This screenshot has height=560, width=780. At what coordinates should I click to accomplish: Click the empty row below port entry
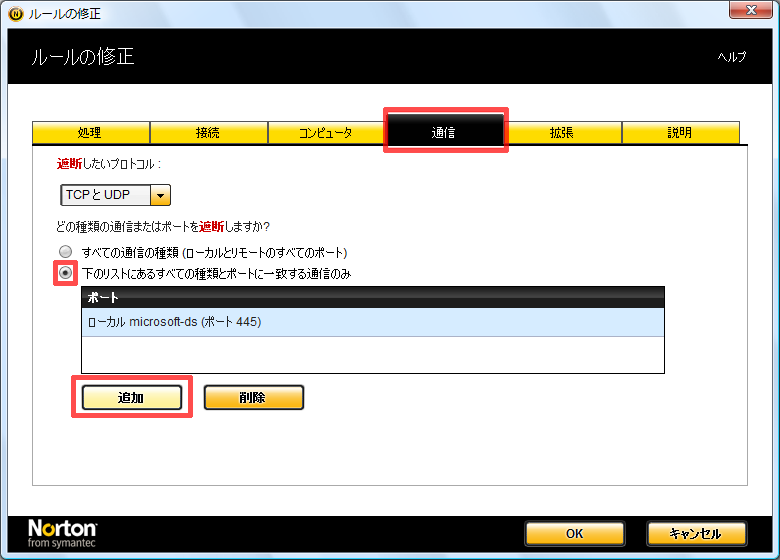point(372,354)
